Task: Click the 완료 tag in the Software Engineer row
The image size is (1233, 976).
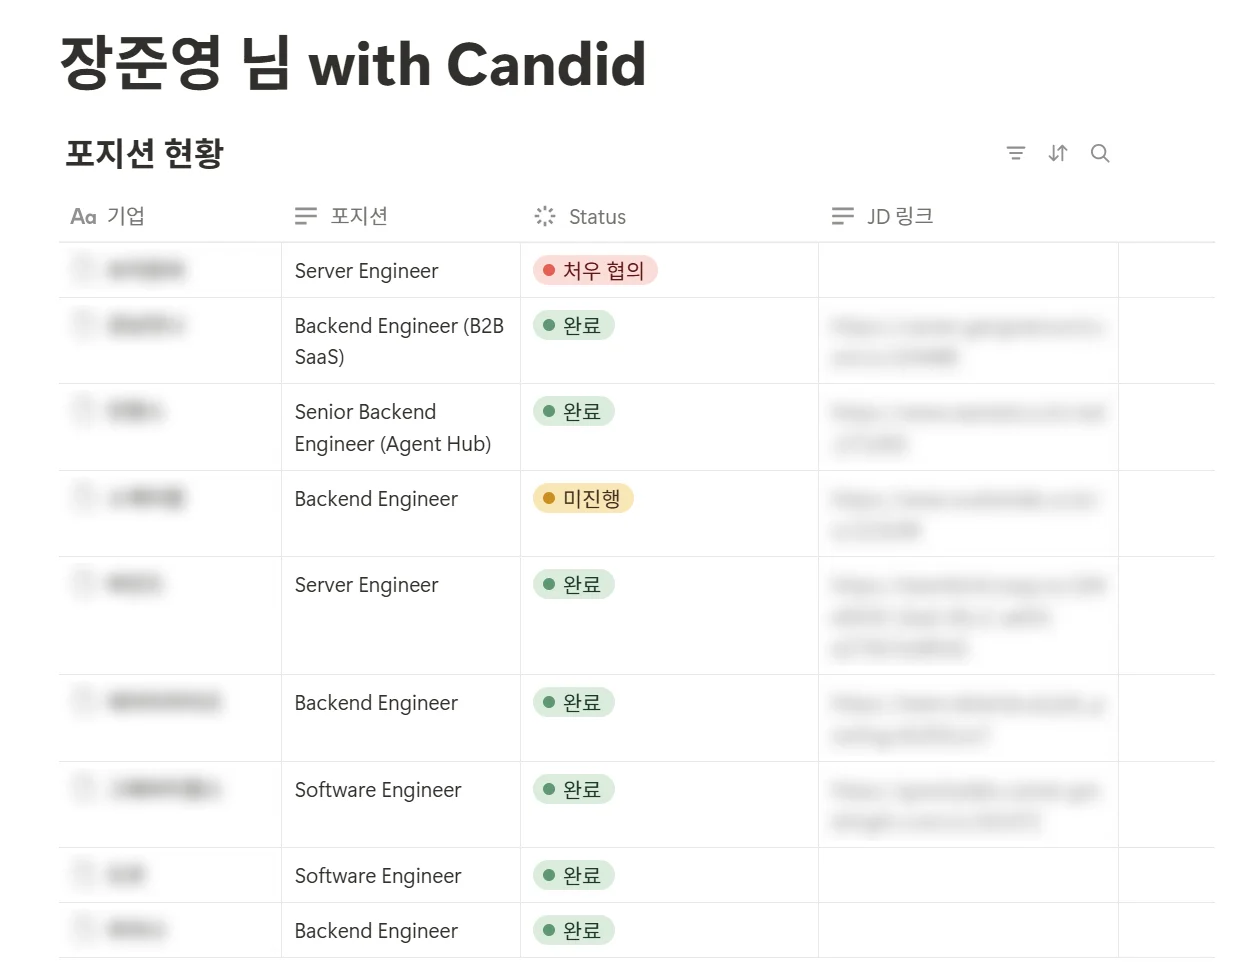Action: click(x=573, y=789)
